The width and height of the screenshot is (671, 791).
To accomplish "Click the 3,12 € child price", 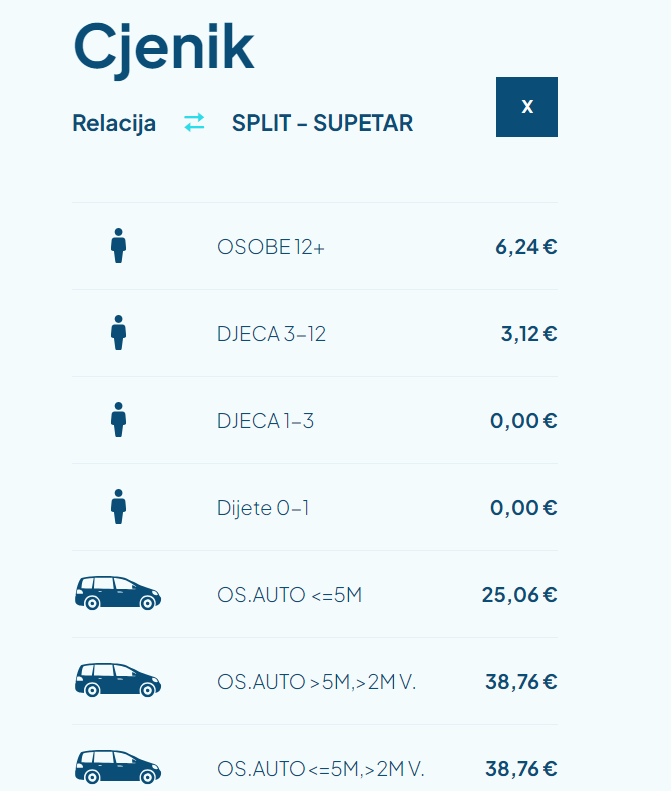I will pyautogui.click(x=529, y=334).
